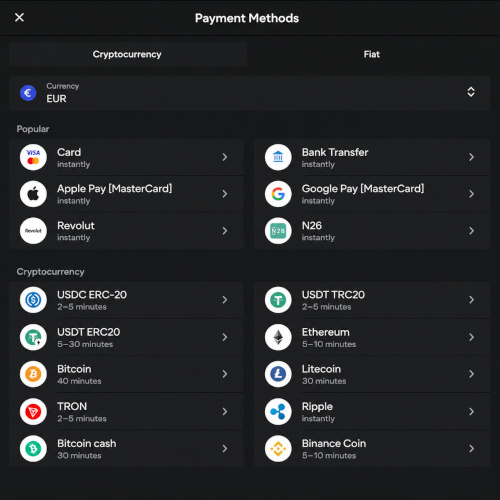Open TRON row chevron
Image resolution: width=500 pixels, height=500 pixels.
(225, 412)
